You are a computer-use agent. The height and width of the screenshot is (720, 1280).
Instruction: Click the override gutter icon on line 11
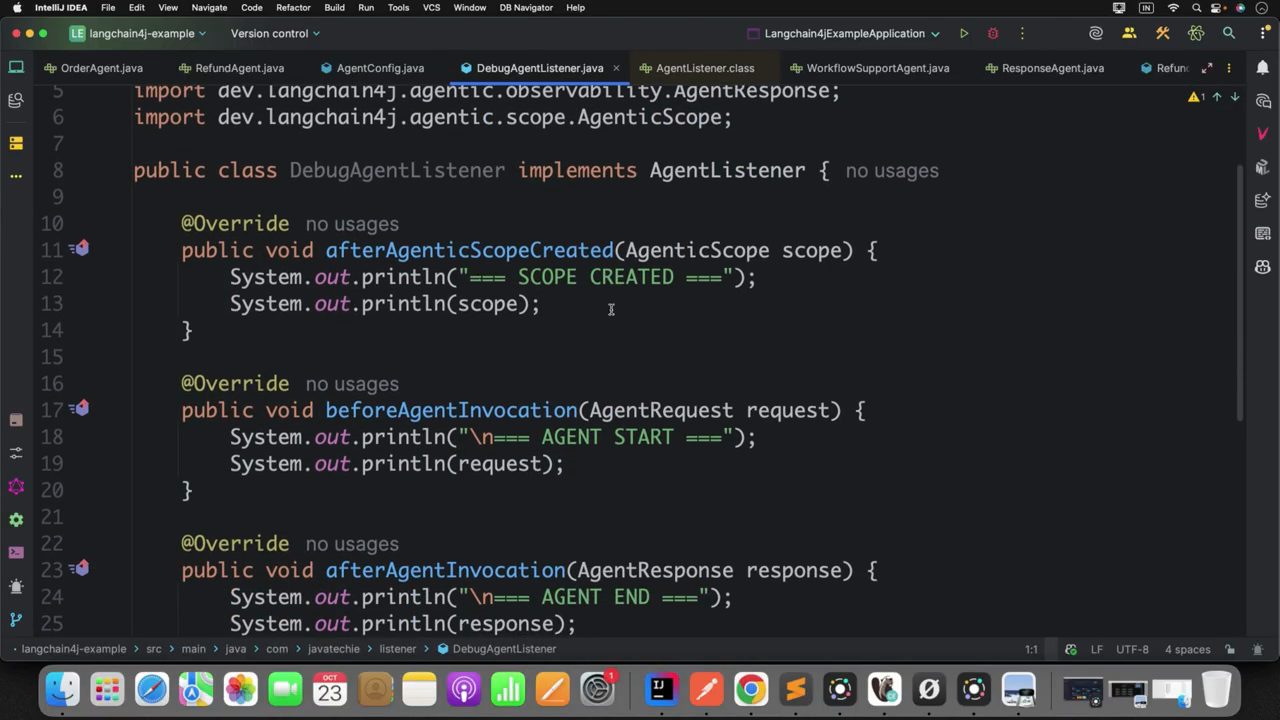click(81, 248)
